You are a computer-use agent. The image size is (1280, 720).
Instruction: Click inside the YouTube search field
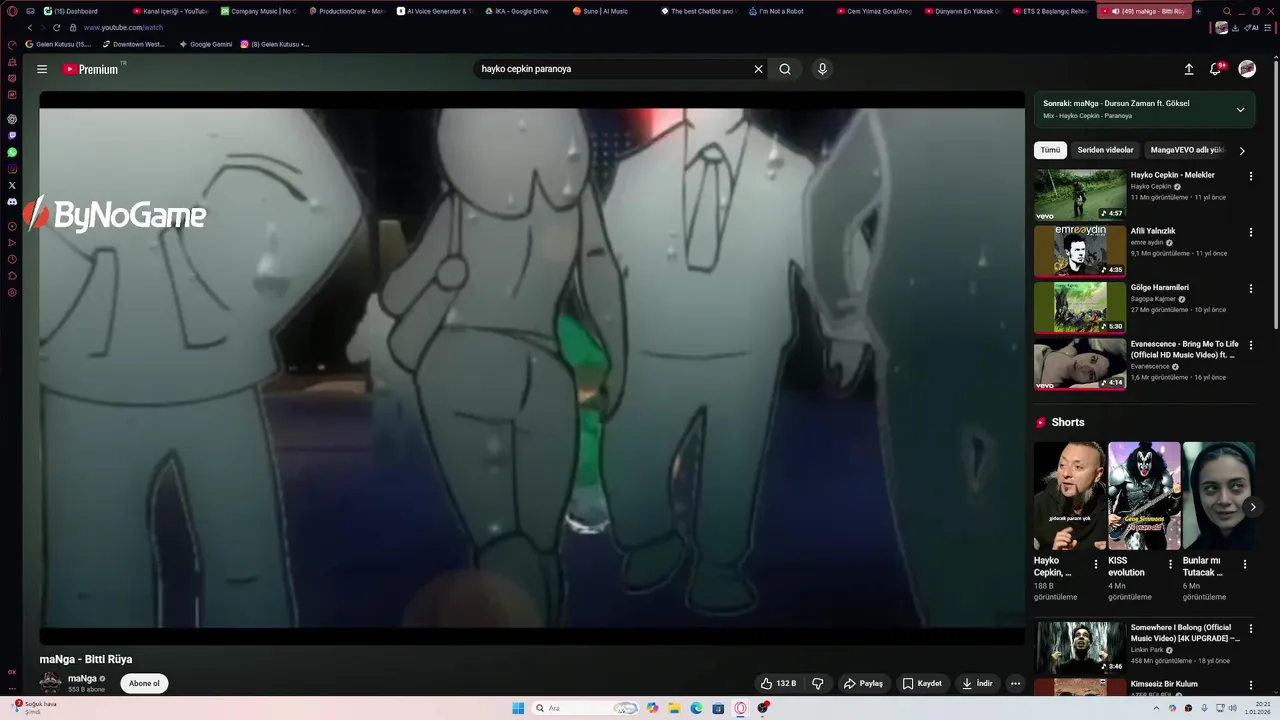click(610, 69)
